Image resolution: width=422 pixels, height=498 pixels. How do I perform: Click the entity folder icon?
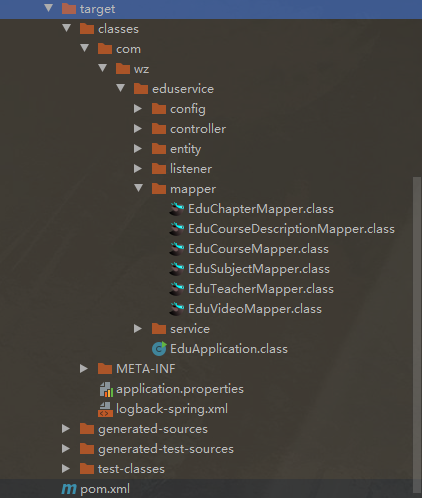coord(159,148)
